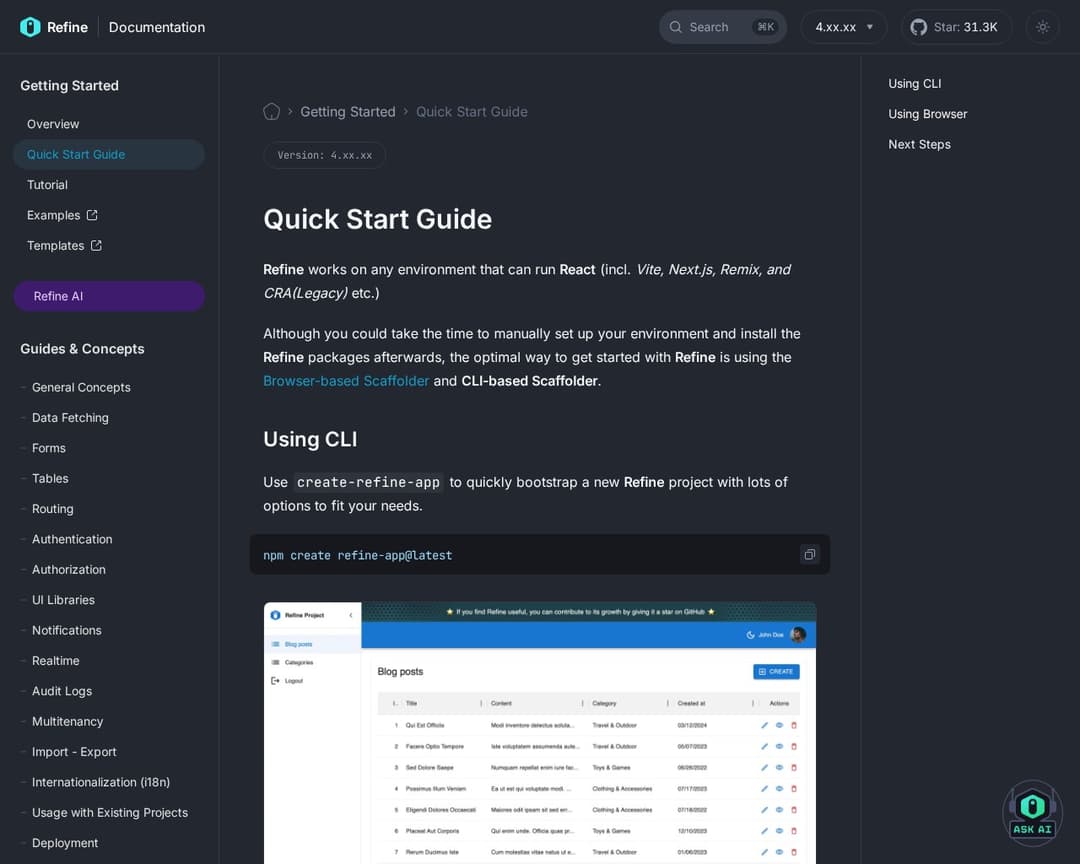Screen dimensions: 1080x864
Task: Follow the Browser-based Scaffolder link
Action: (346, 380)
